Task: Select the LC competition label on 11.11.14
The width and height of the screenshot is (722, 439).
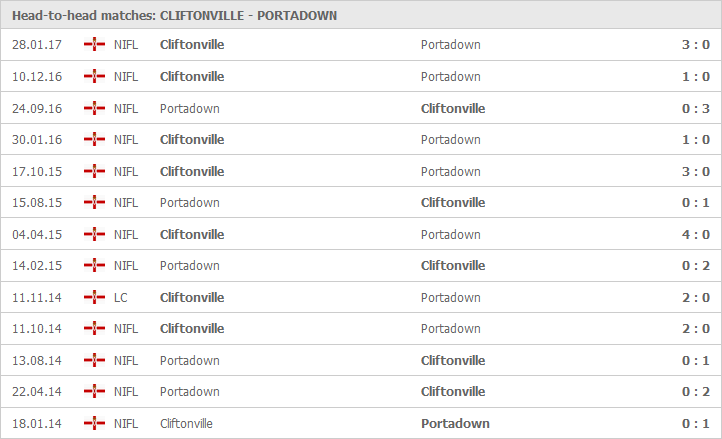Action: [121, 298]
